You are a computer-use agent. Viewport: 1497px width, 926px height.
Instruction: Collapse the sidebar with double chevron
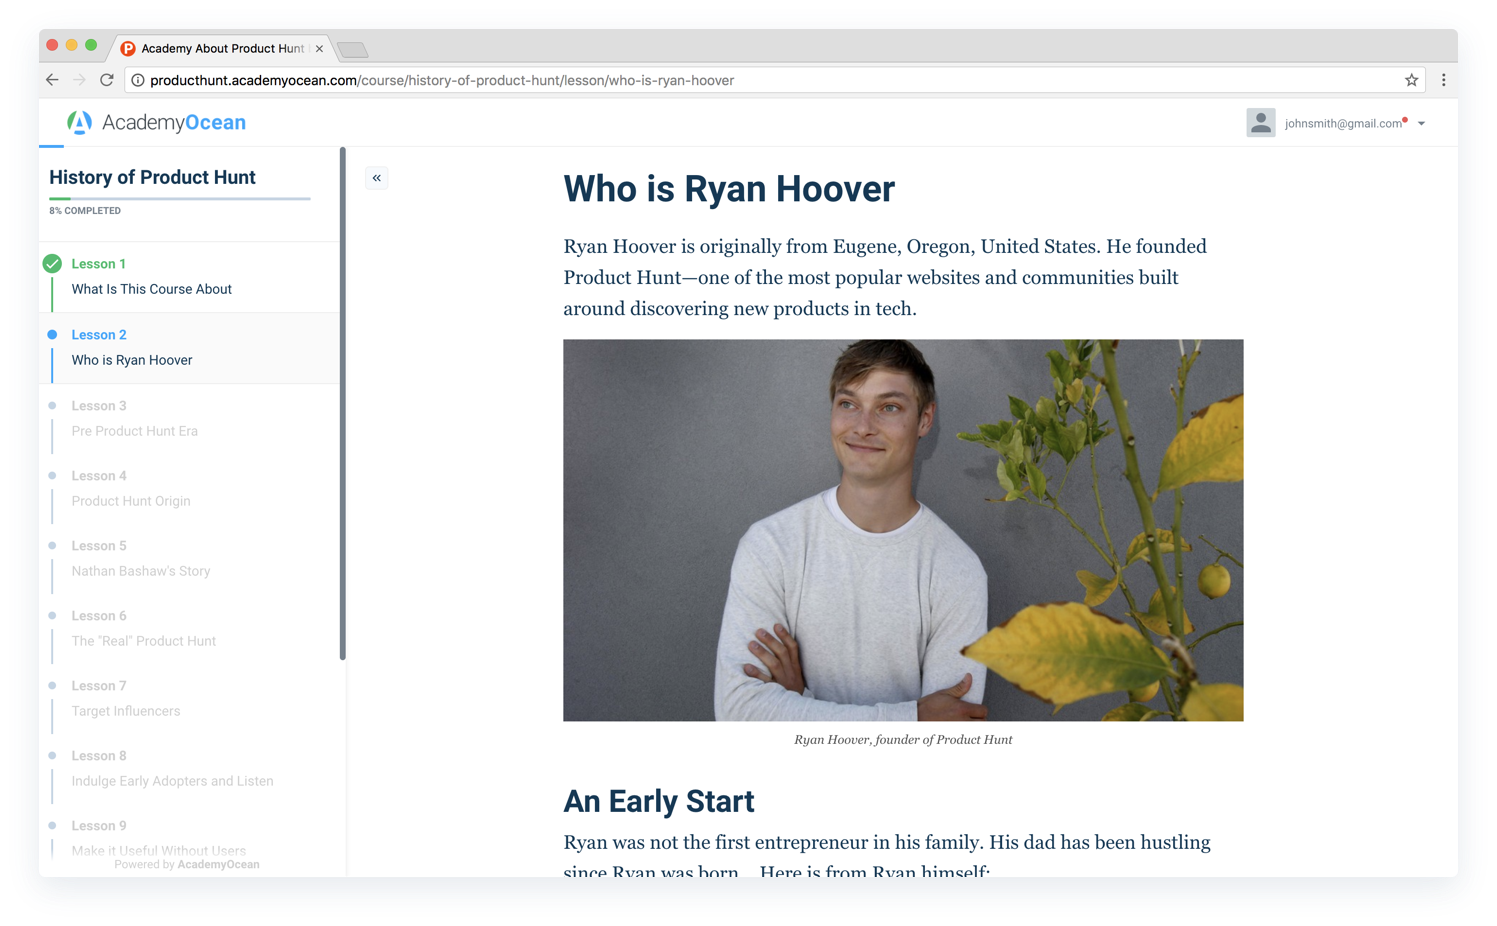(377, 178)
